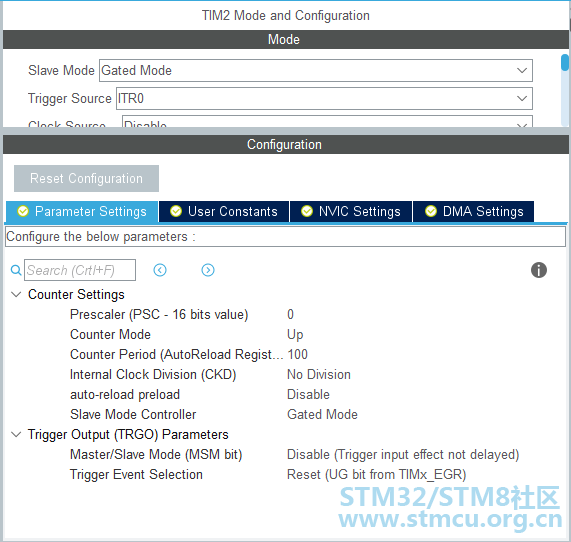Image resolution: width=571 pixels, height=542 pixels.
Task: Select the Counter Period value 100
Action: (x=298, y=354)
